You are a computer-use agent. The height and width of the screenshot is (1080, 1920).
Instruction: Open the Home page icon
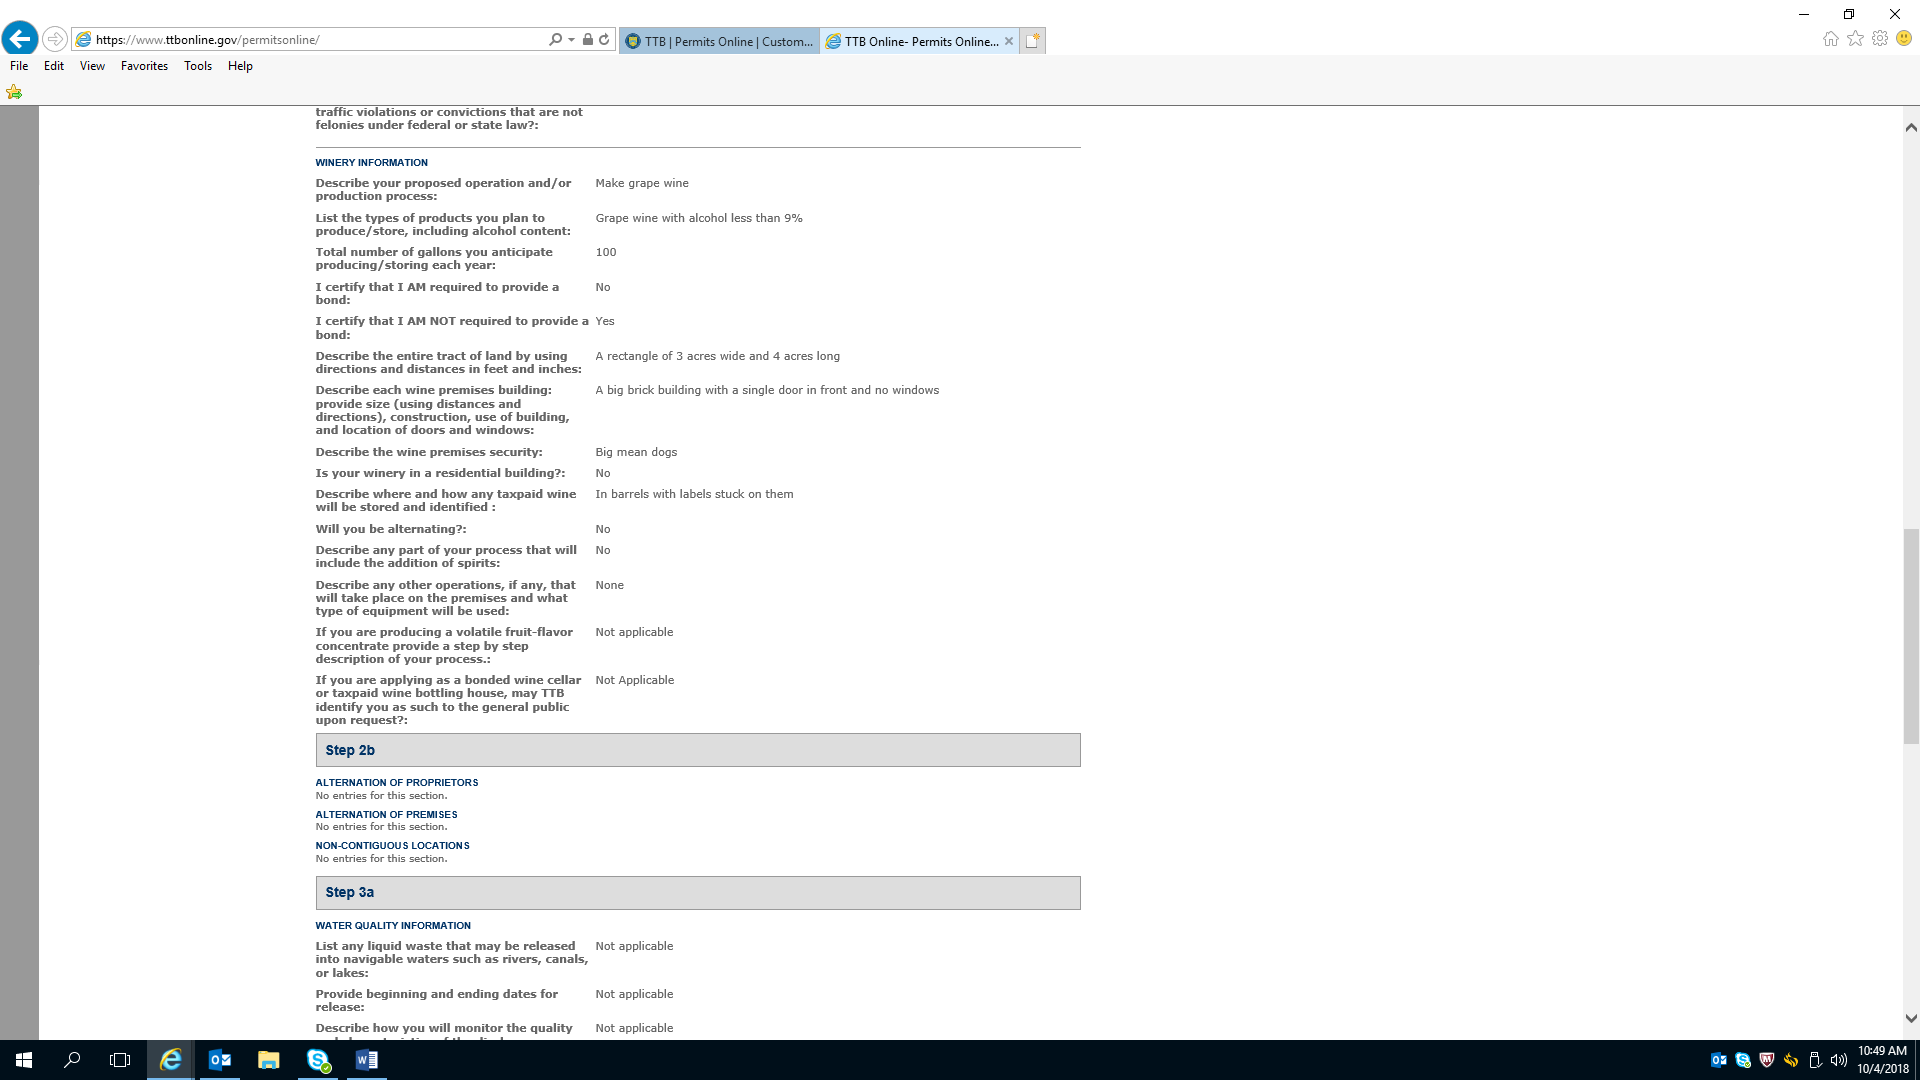tap(1830, 39)
